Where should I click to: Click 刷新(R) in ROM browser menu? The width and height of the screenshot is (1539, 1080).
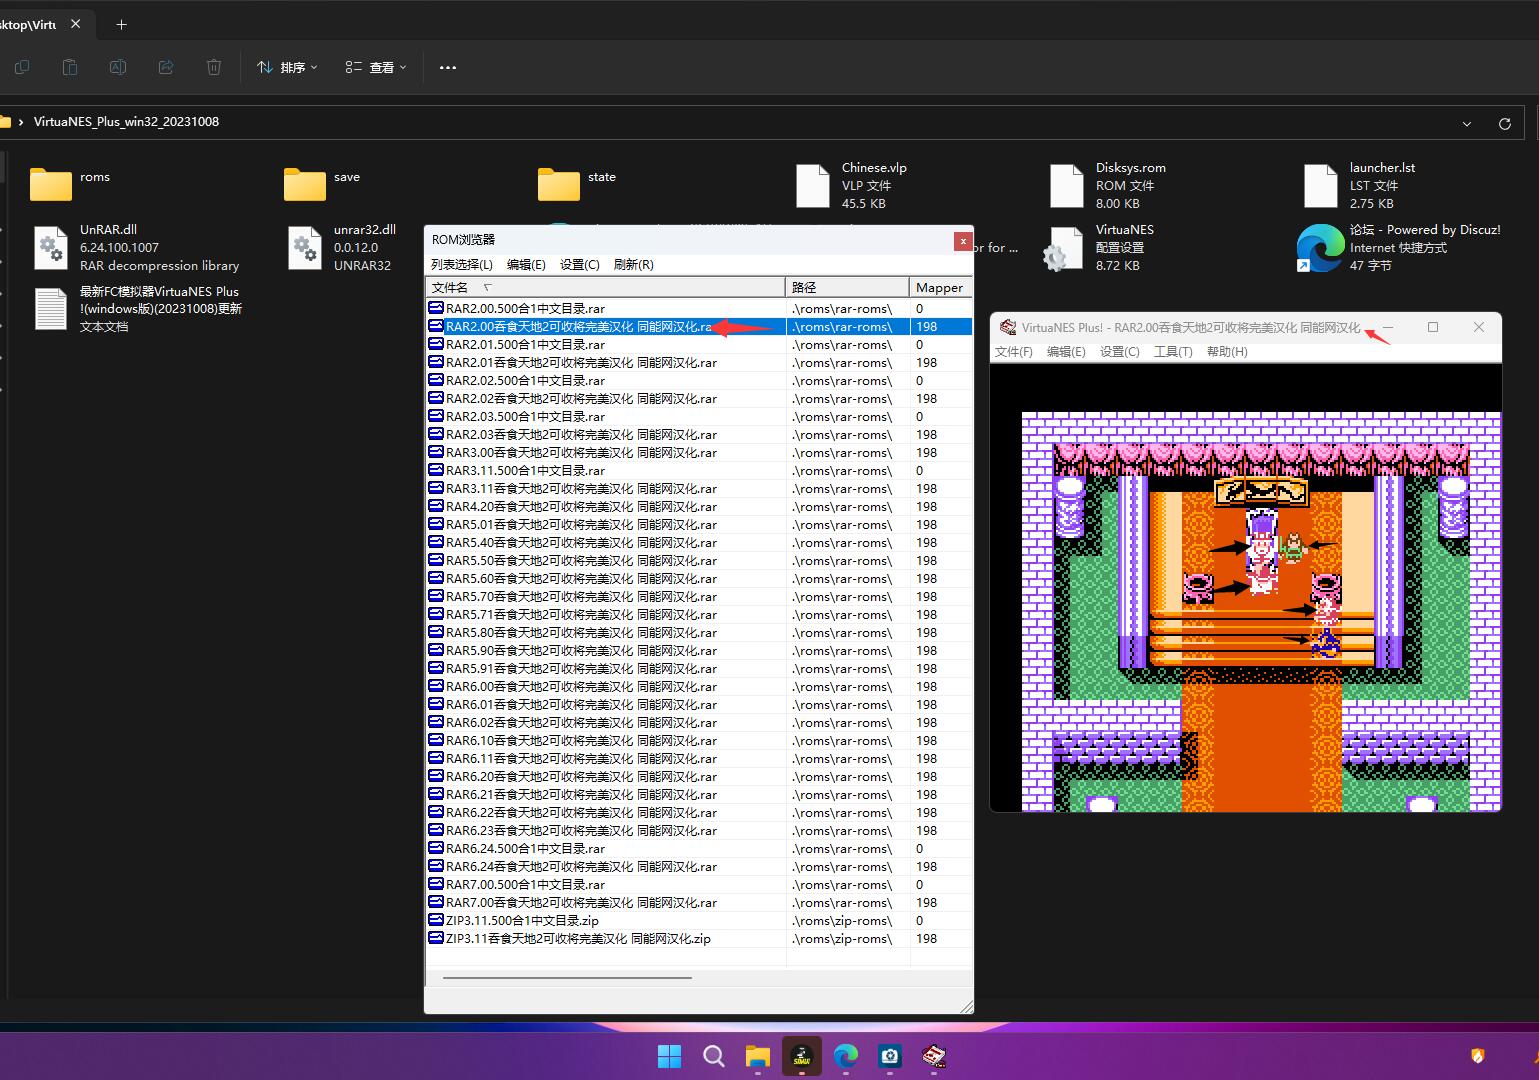point(633,264)
